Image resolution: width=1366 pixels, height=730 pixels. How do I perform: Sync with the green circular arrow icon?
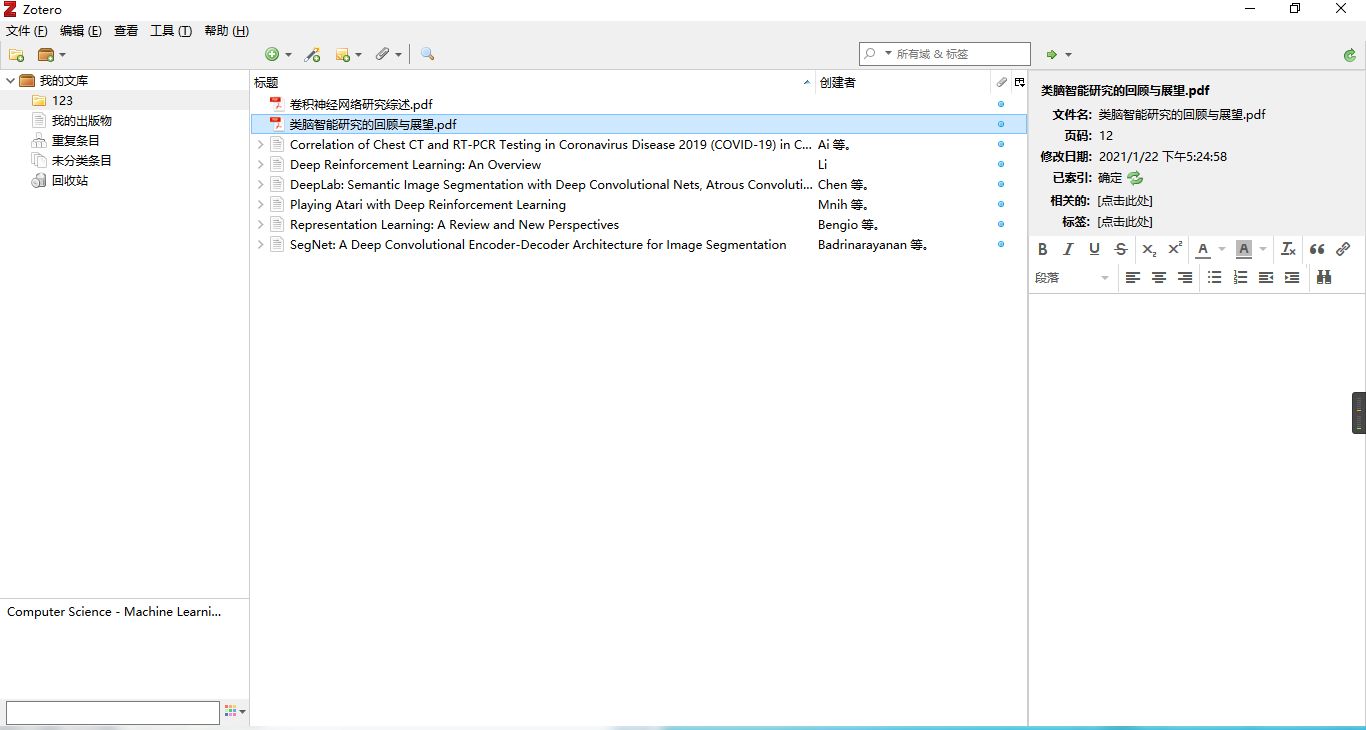pyautogui.click(x=1350, y=55)
